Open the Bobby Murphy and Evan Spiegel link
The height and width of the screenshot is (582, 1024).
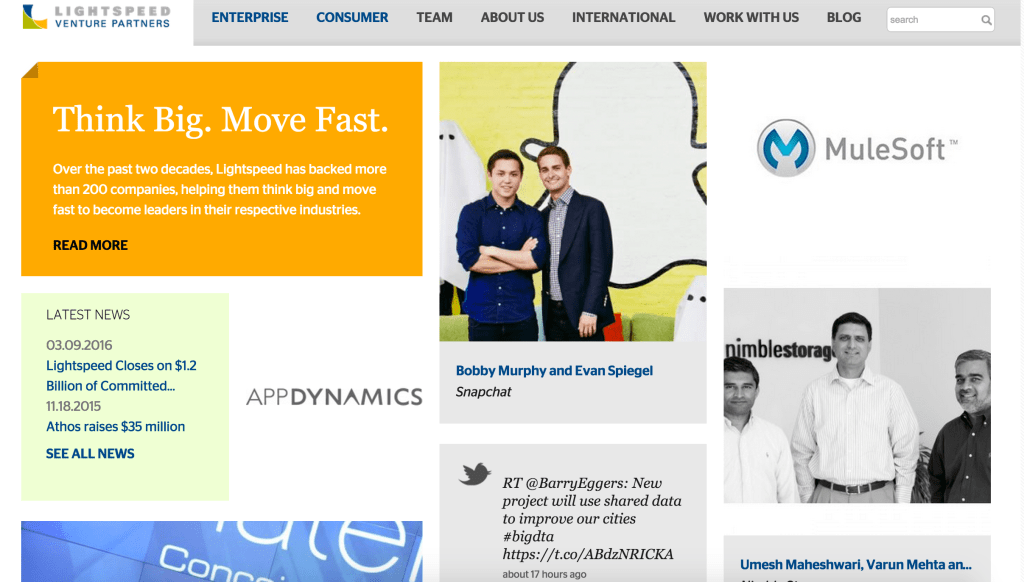(554, 370)
